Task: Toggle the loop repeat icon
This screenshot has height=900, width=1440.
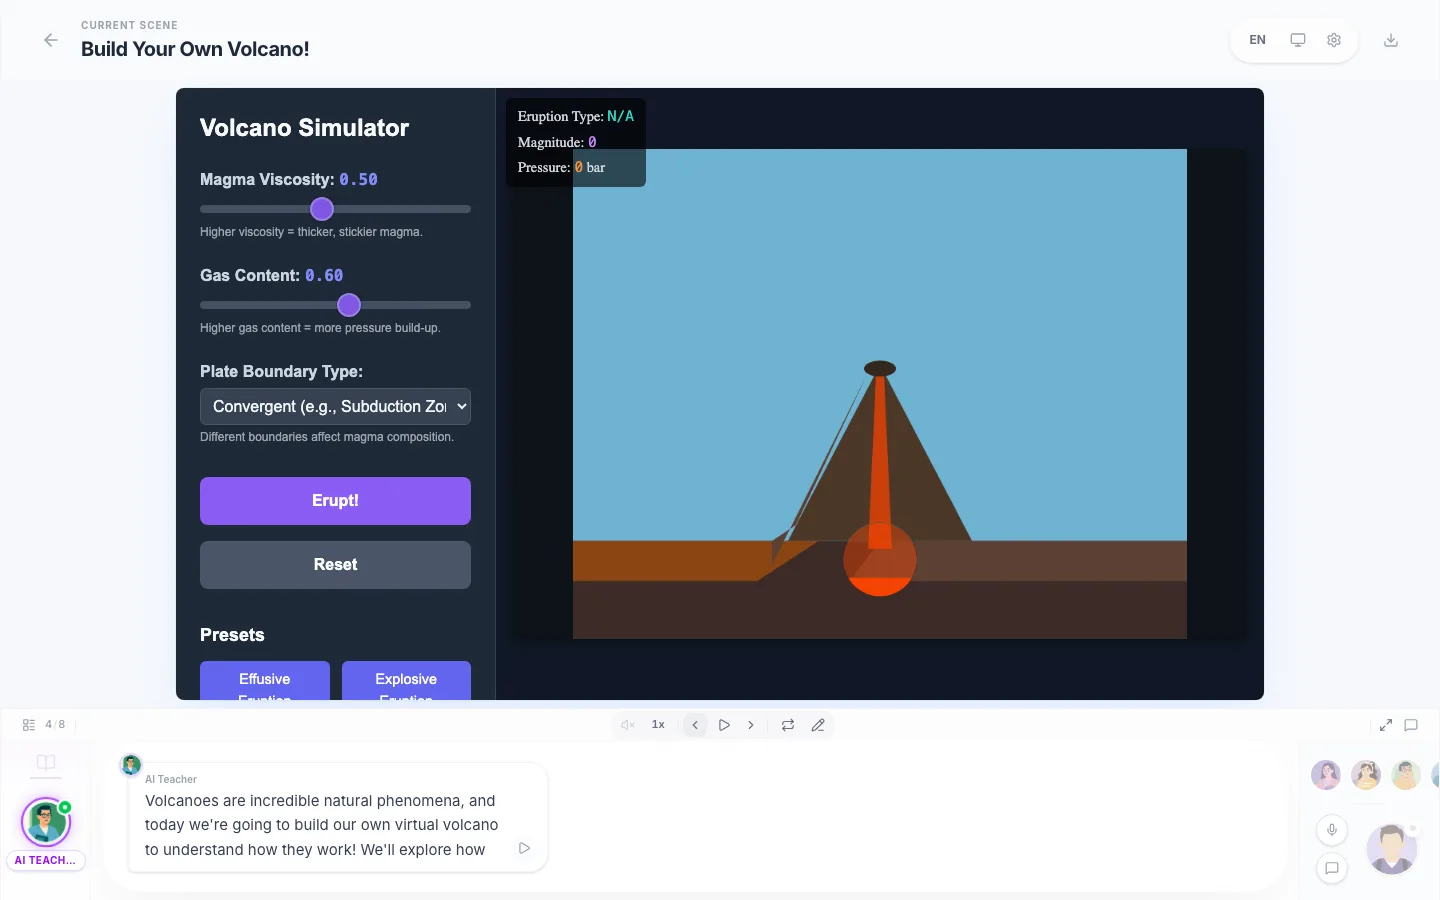Action: click(x=788, y=725)
